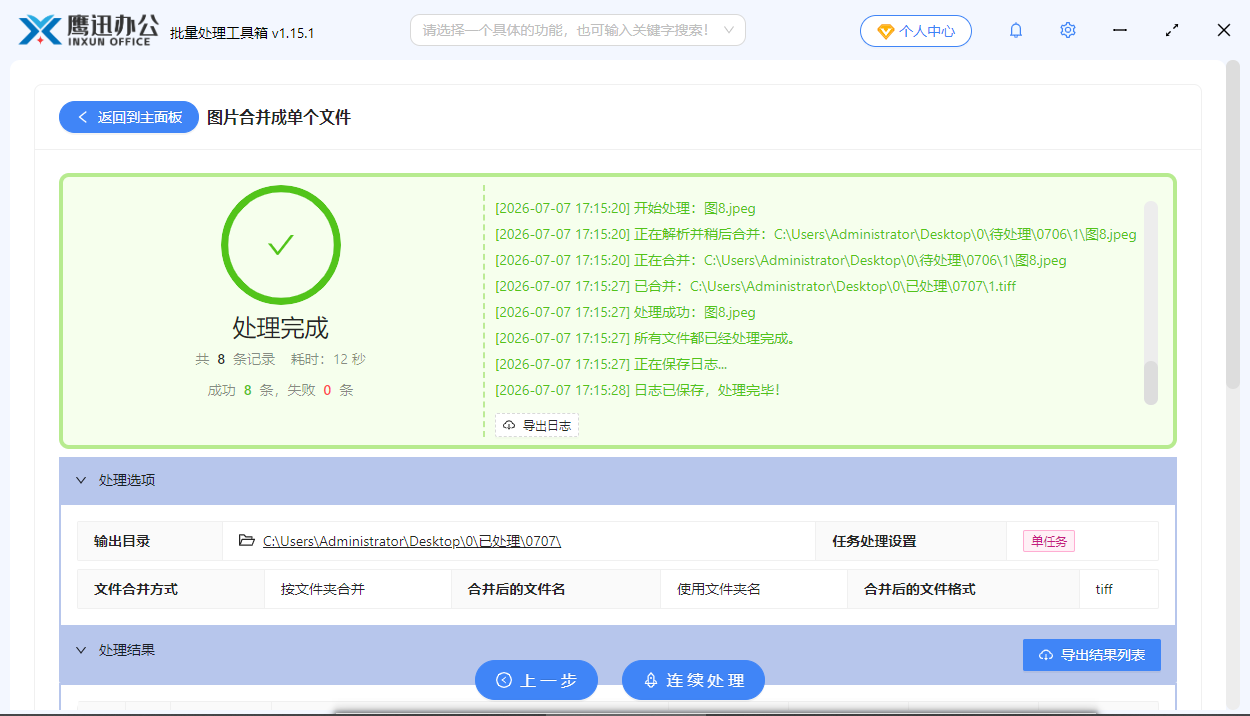The width and height of the screenshot is (1250, 716).
Task: Click the folder icon beside the output path
Action: 247,541
